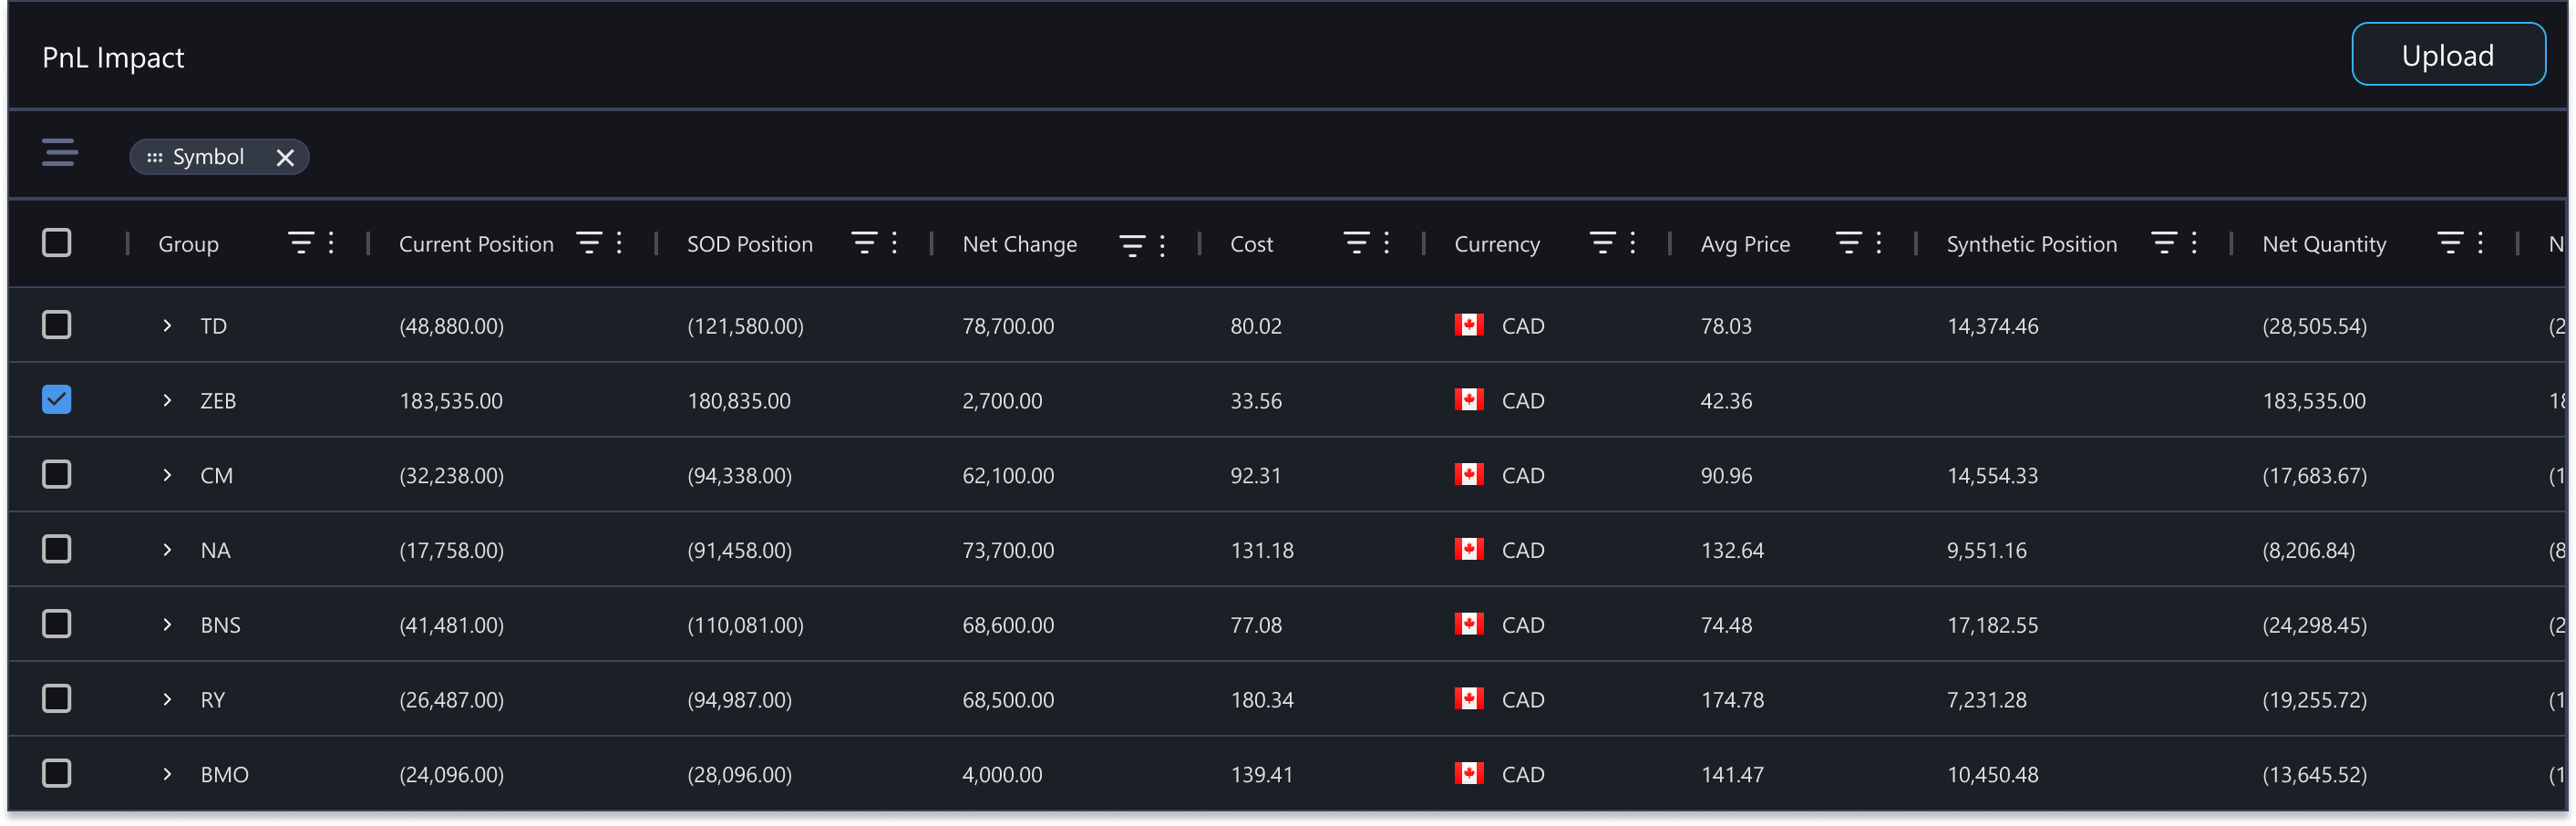This screenshot has height=826, width=2576.
Task: Expand the BNS group row
Action: 166,624
